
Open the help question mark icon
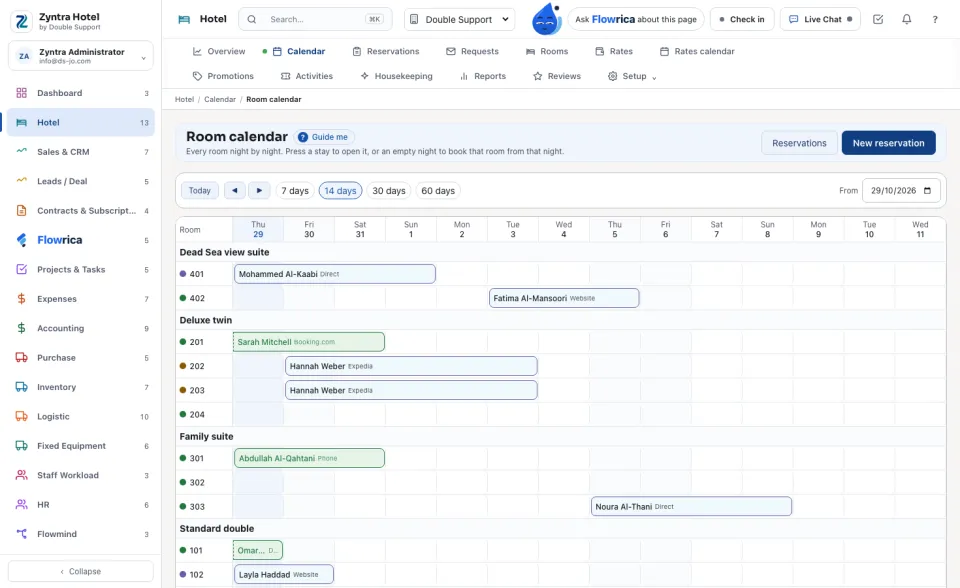coord(935,20)
